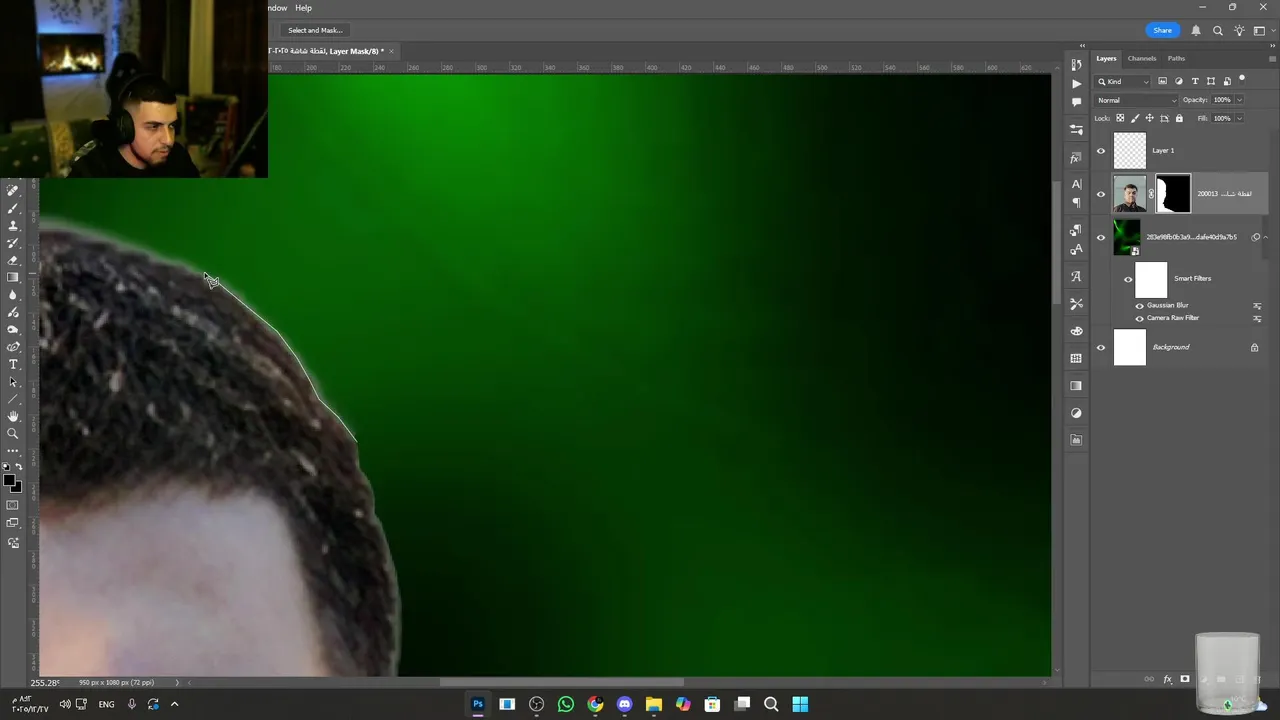Collapse the smart object's filter list arrow

1265,237
